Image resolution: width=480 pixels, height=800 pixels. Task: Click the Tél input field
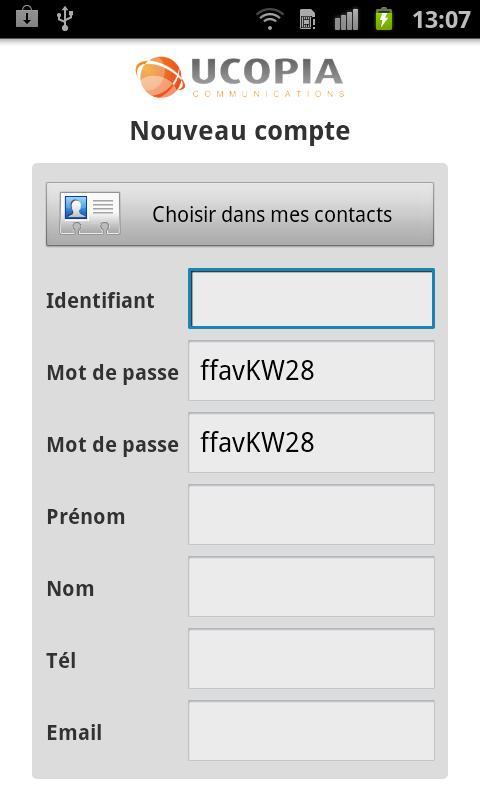coord(311,659)
